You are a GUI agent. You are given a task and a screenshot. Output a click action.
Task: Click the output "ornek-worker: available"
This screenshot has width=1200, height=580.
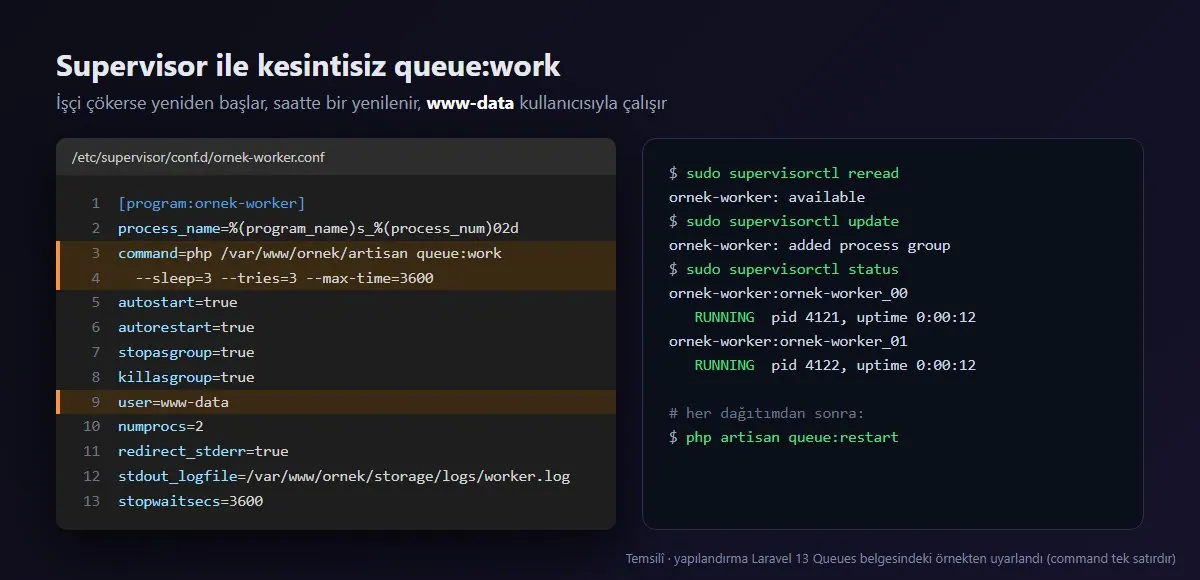767,198
